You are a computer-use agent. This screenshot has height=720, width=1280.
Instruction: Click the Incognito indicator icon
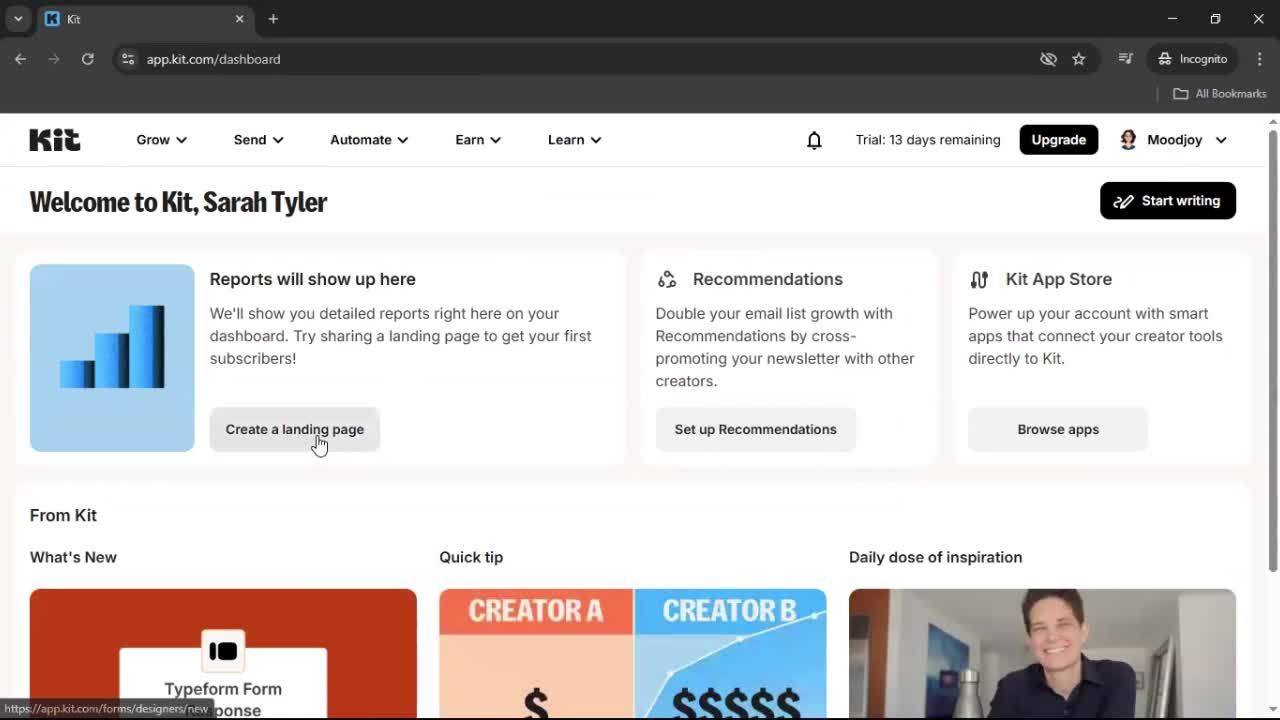pos(1165,59)
